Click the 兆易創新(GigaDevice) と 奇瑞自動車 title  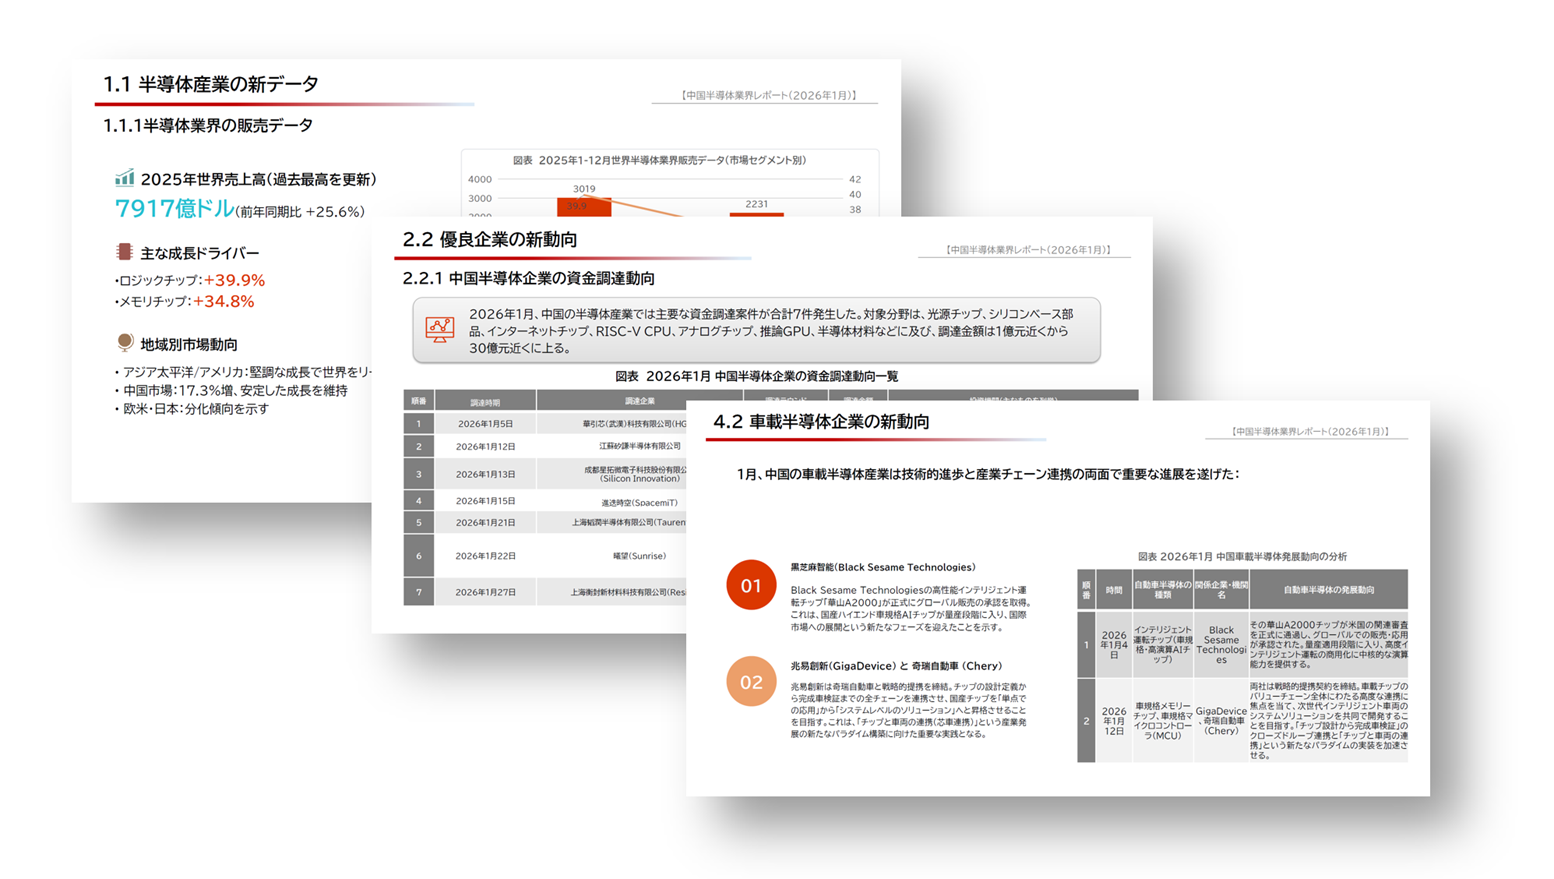click(x=896, y=666)
